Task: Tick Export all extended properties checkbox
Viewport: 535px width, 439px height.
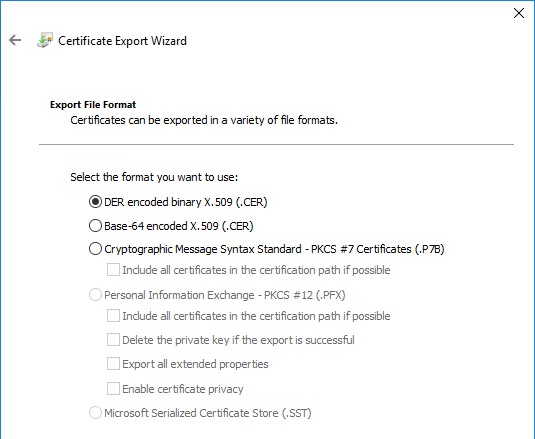Action: [113, 364]
